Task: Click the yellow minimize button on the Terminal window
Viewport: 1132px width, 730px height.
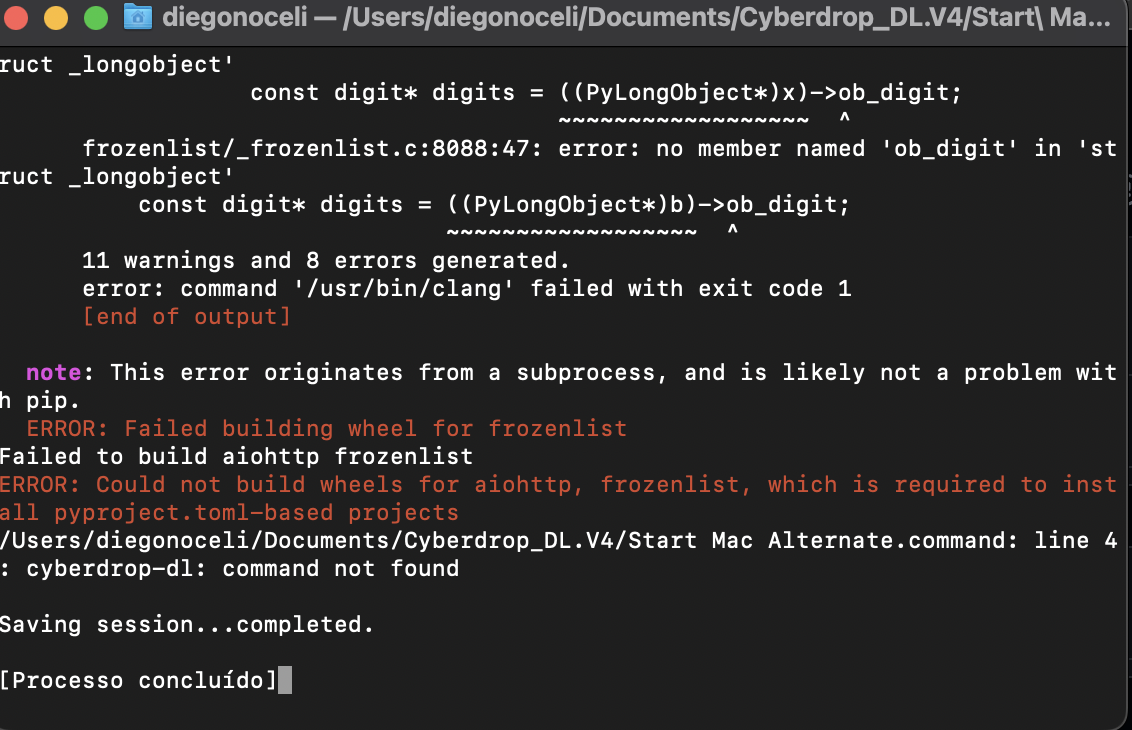Action: pos(58,17)
